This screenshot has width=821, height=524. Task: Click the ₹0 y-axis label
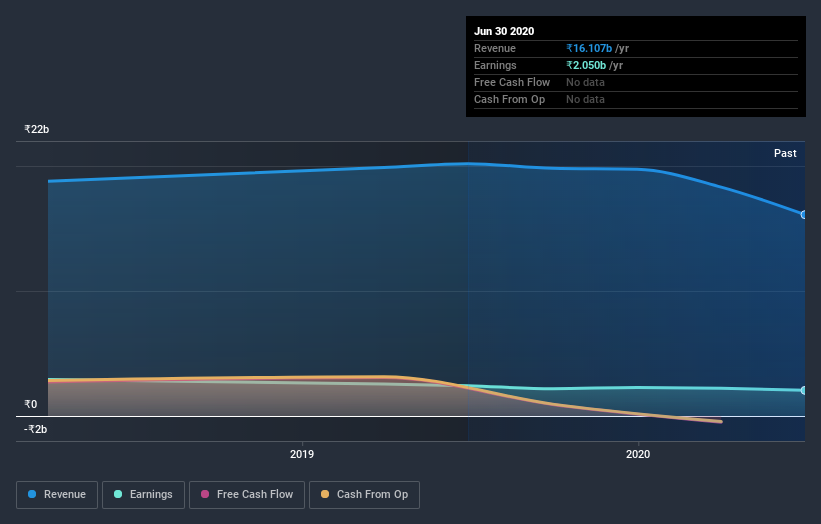(31, 404)
